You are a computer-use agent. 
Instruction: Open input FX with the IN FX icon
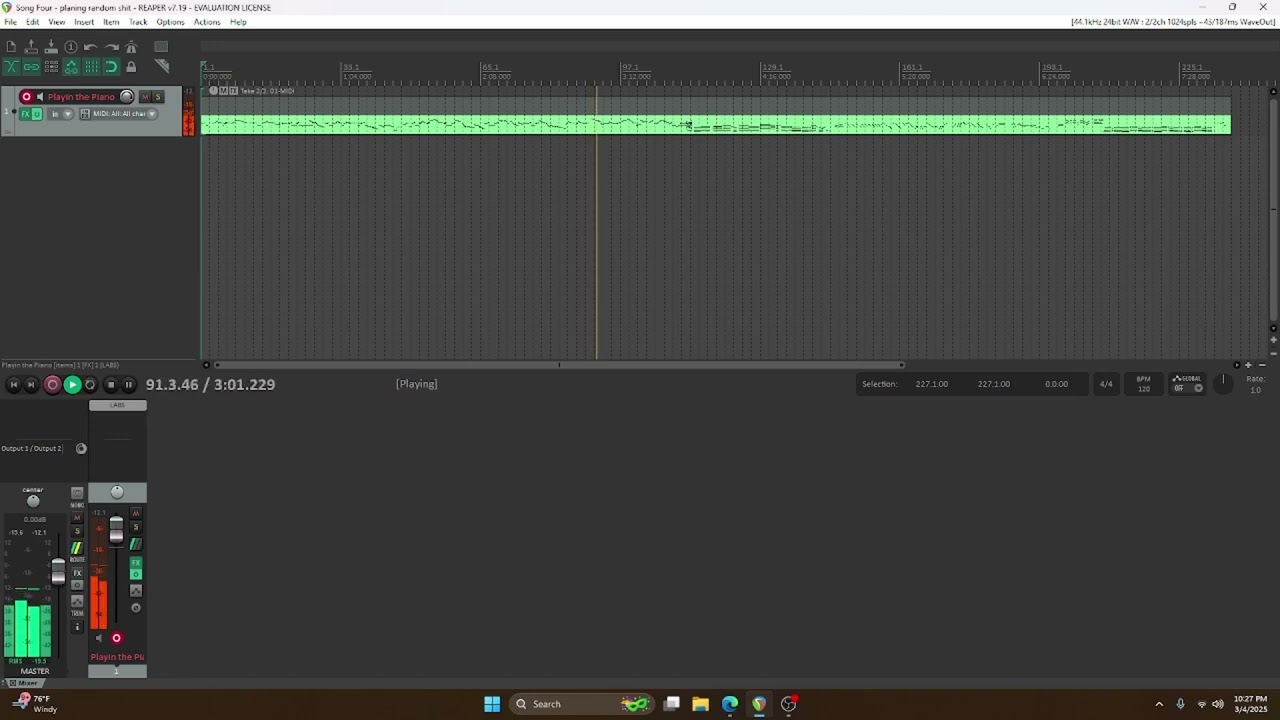click(85, 114)
